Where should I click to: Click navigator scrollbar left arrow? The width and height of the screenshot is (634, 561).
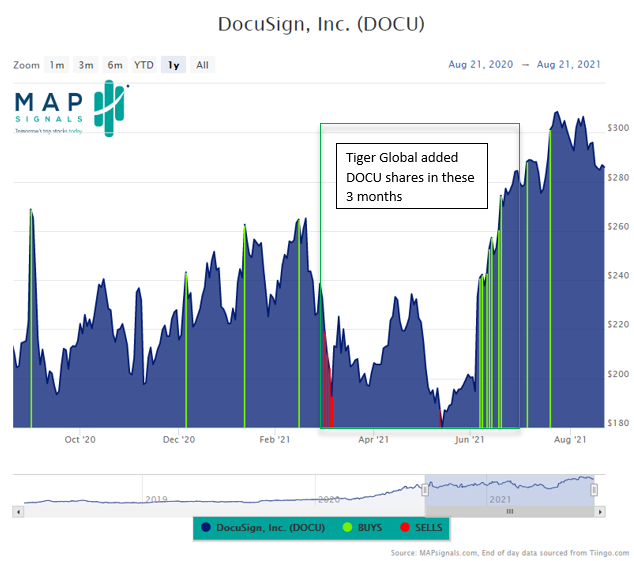[x=18, y=512]
